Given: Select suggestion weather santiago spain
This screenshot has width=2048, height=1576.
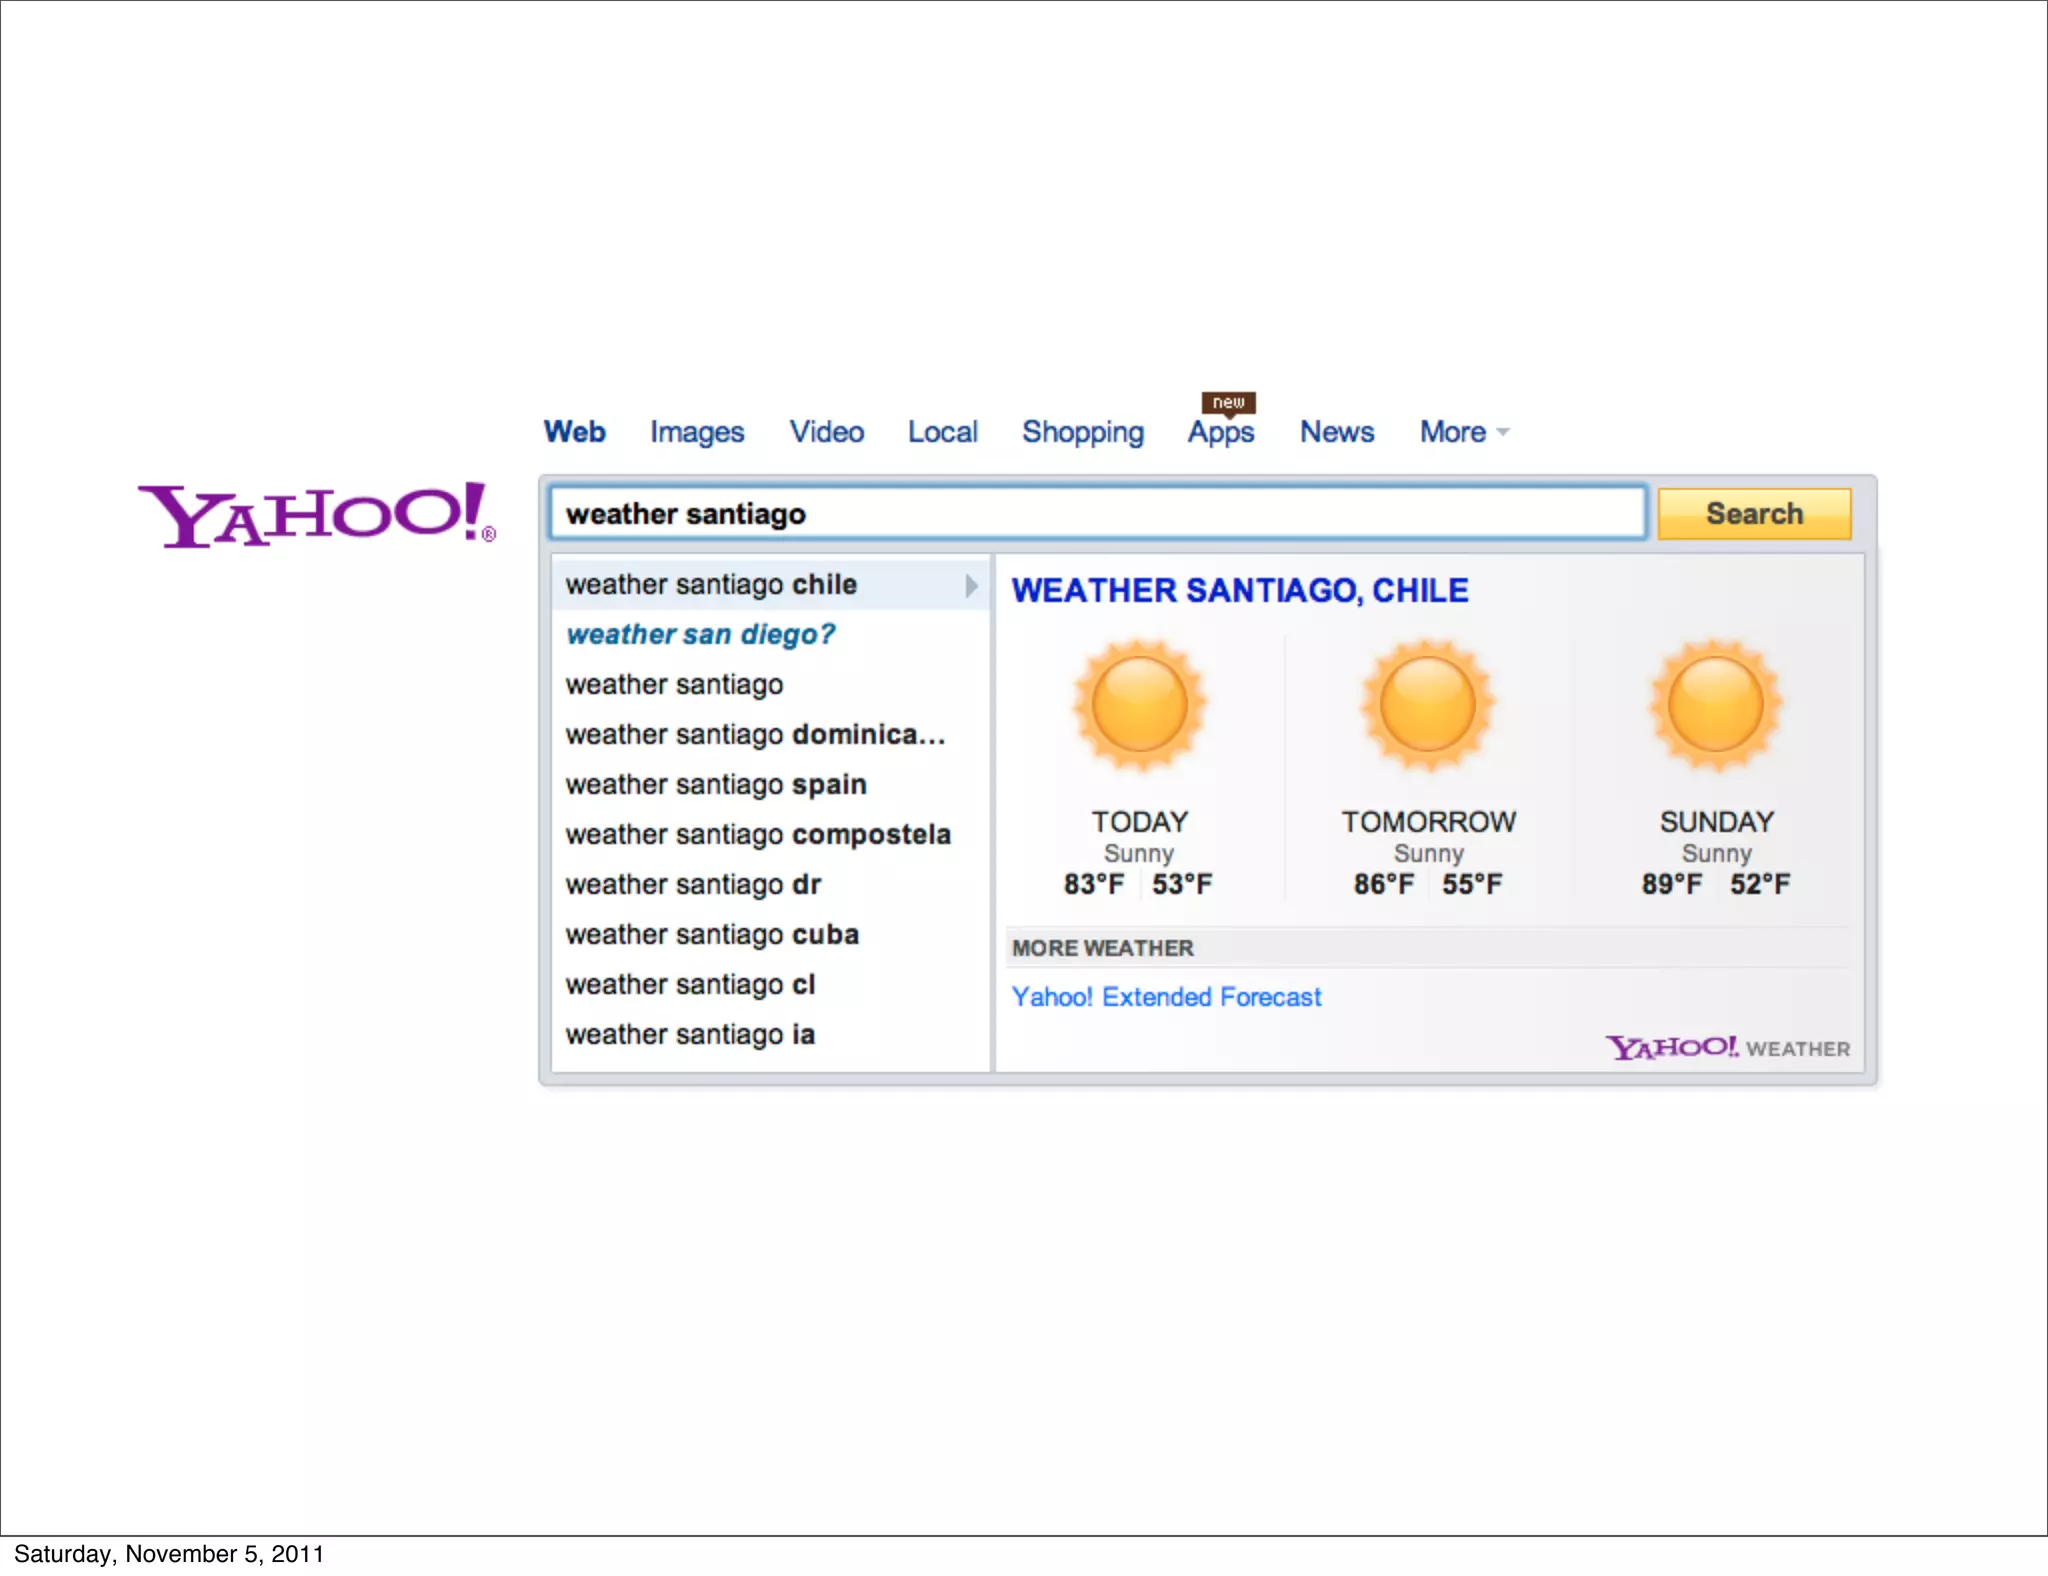Looking at the screenshot, I should pyautogui.click(x=770, y=785).
